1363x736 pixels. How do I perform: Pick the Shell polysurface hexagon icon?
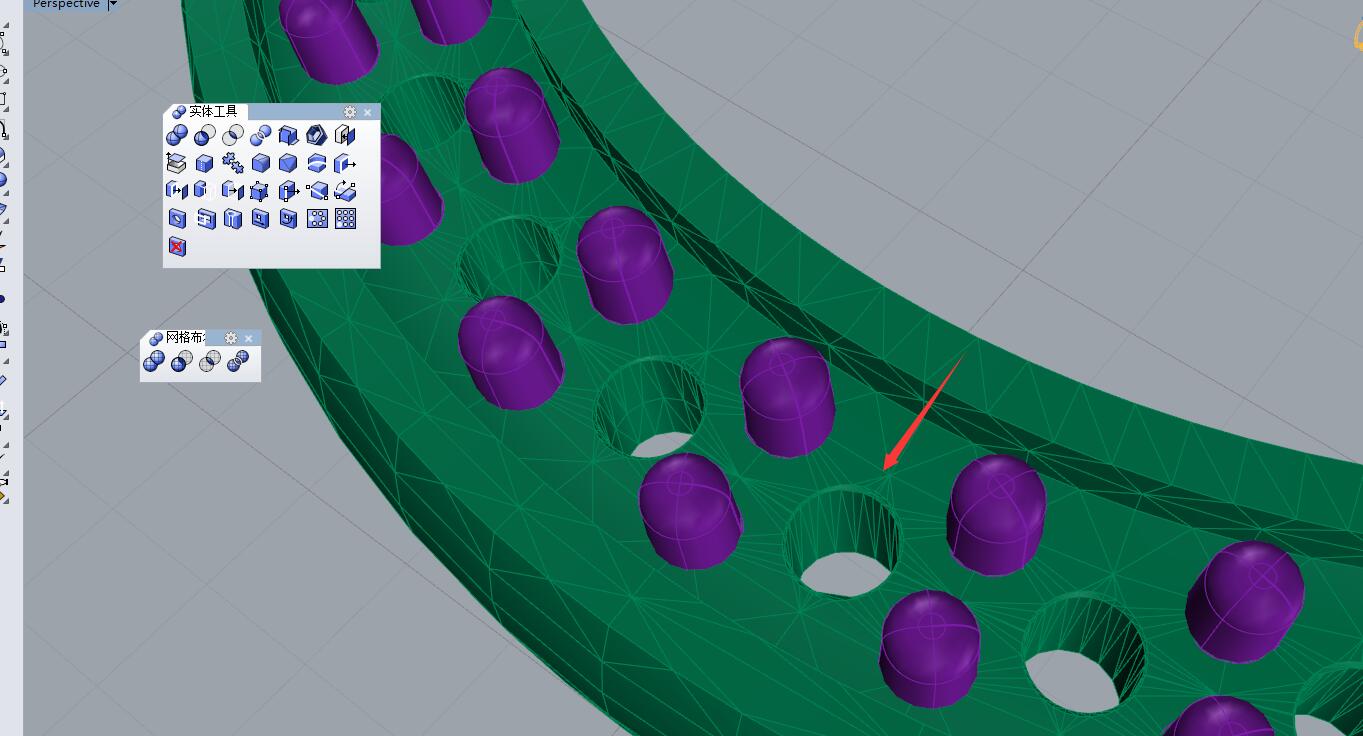point(317,135)
